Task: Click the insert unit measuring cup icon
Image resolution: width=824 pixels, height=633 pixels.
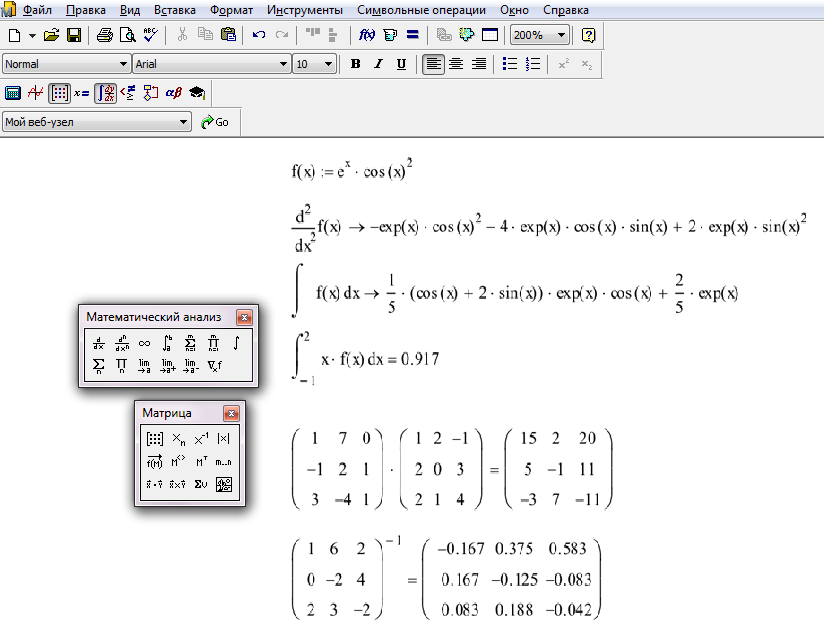Action: [x=390, y=35]
